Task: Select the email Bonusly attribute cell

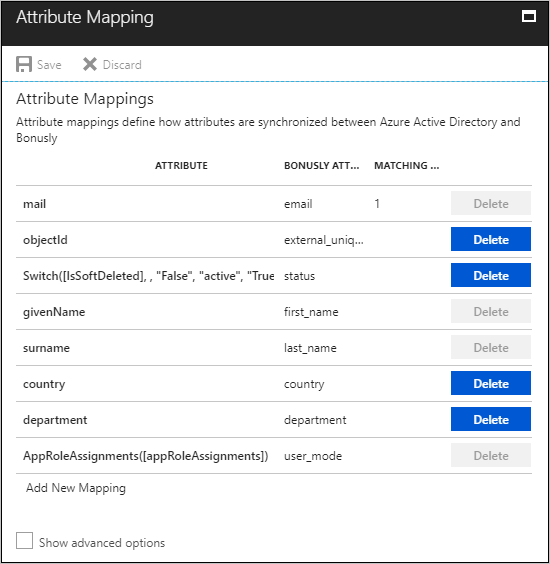Action: pyautogui.click(x=298, y=204)
